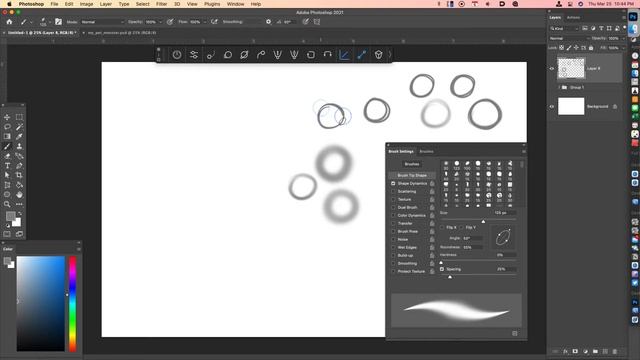Click the power icon in floating plugin toolbar
640x360 pixels.
point(177,55)
